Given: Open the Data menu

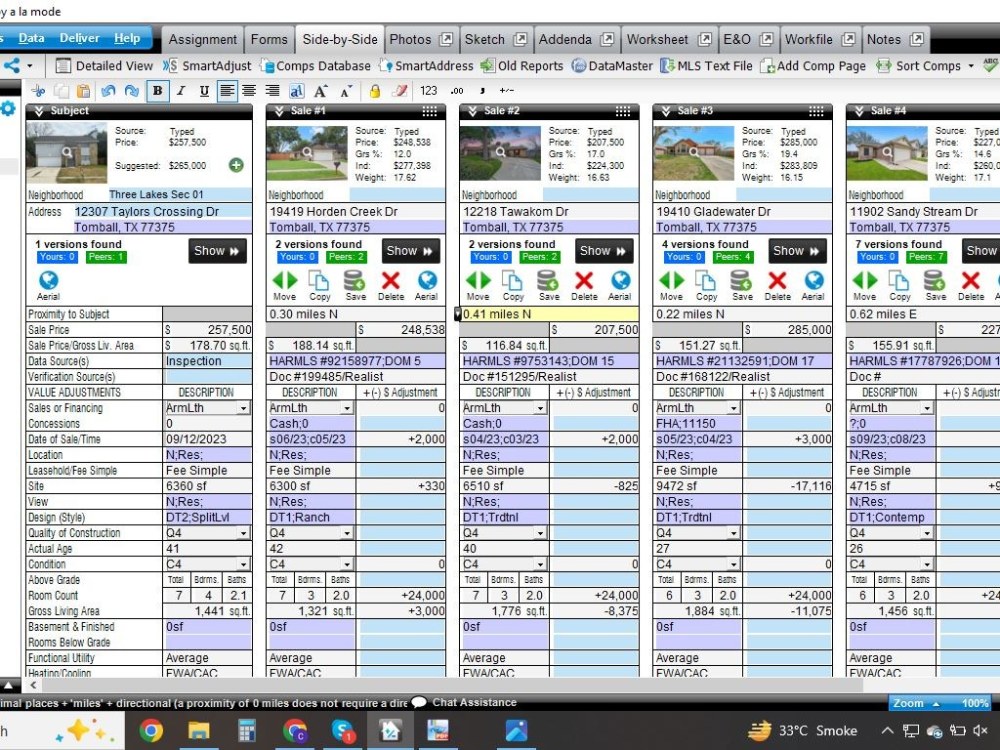Looking at the screenshot, I should (x=31, y=38).
